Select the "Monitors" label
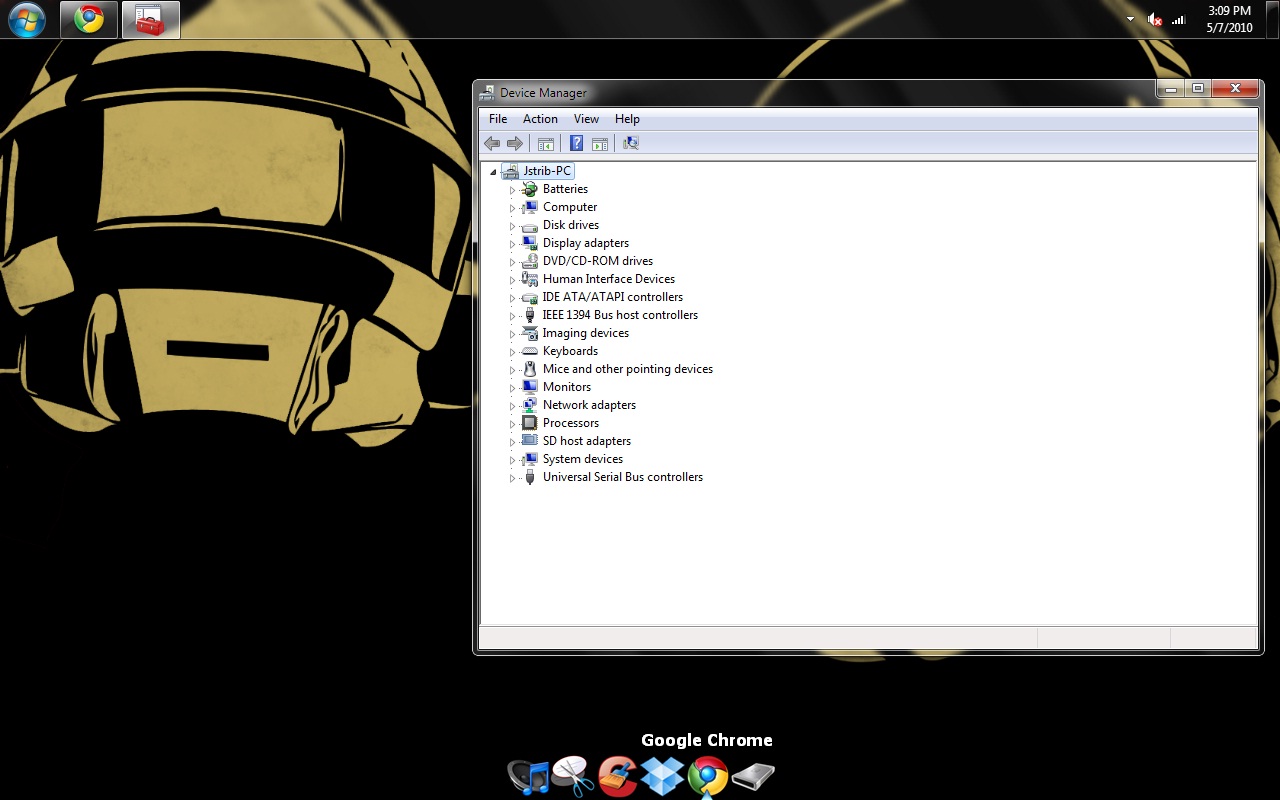 click(567, 387)
